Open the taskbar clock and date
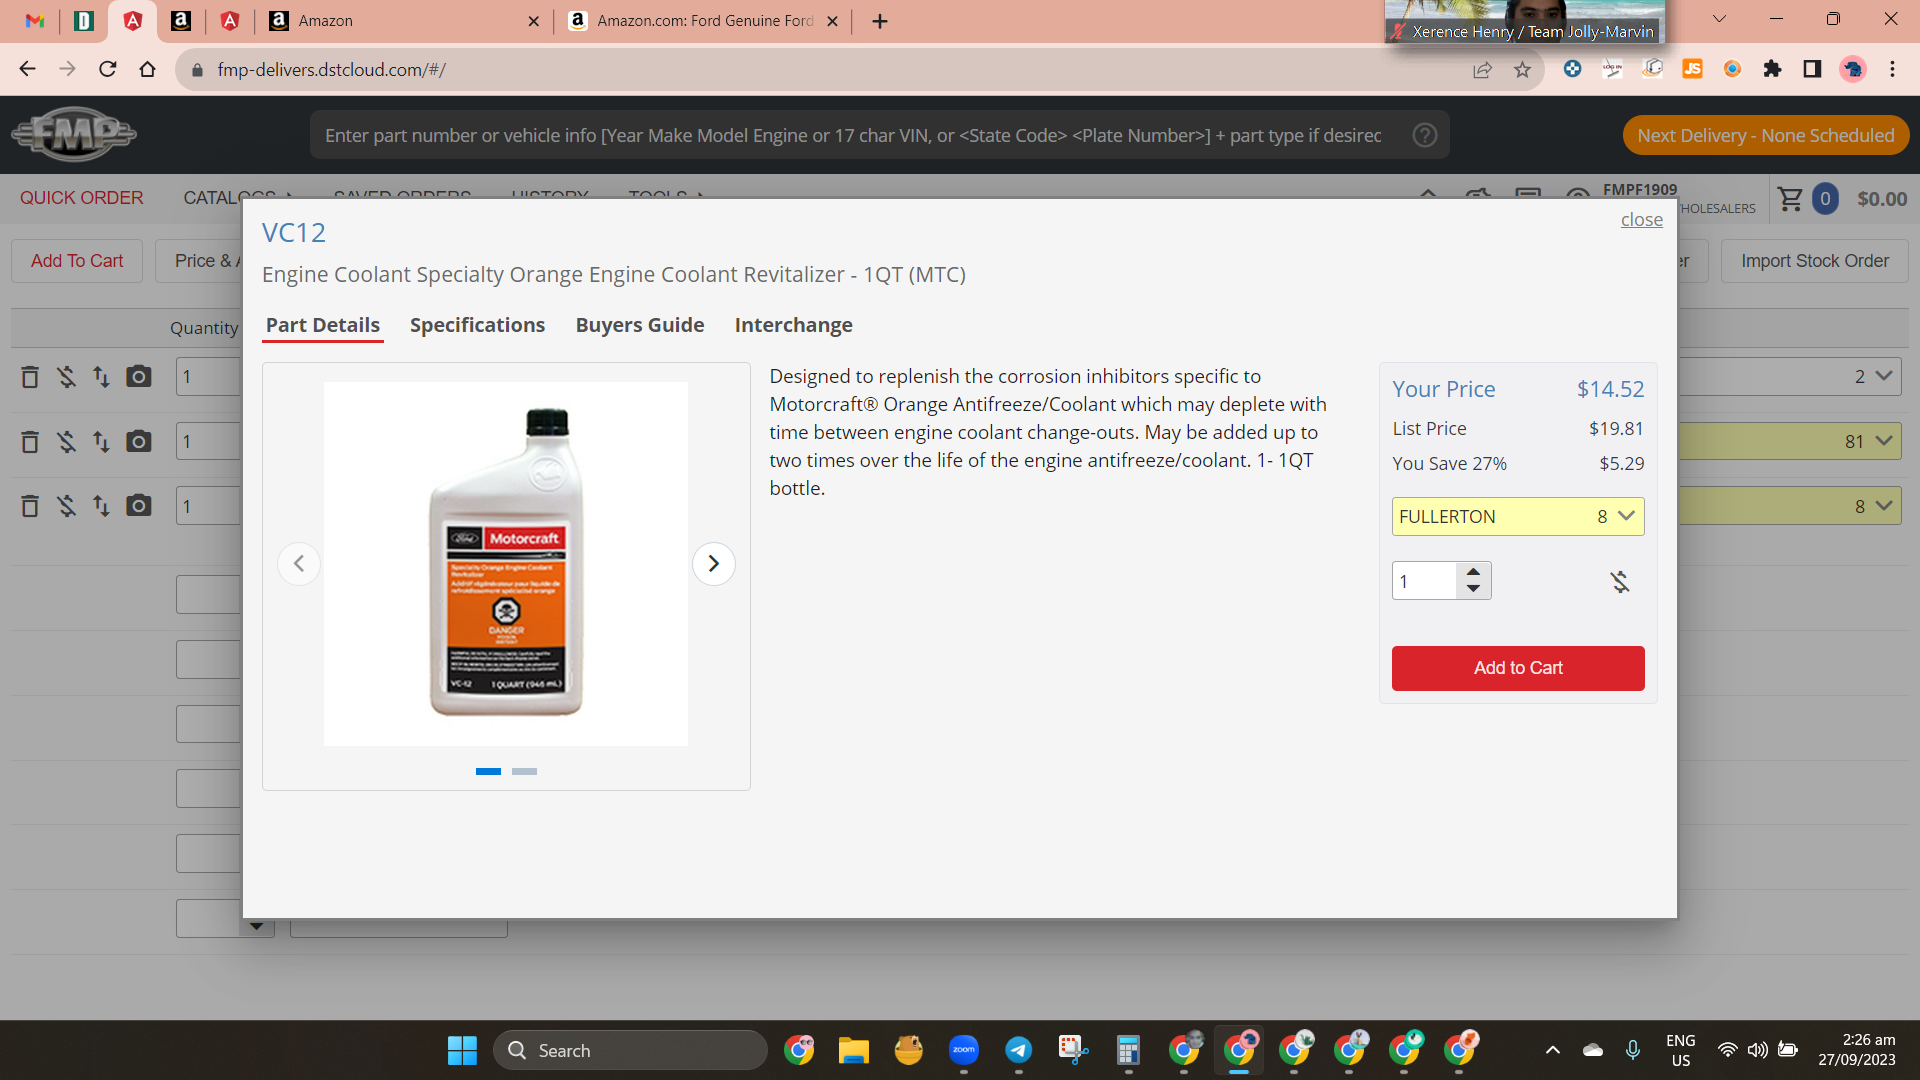 click(1857, 1050)
